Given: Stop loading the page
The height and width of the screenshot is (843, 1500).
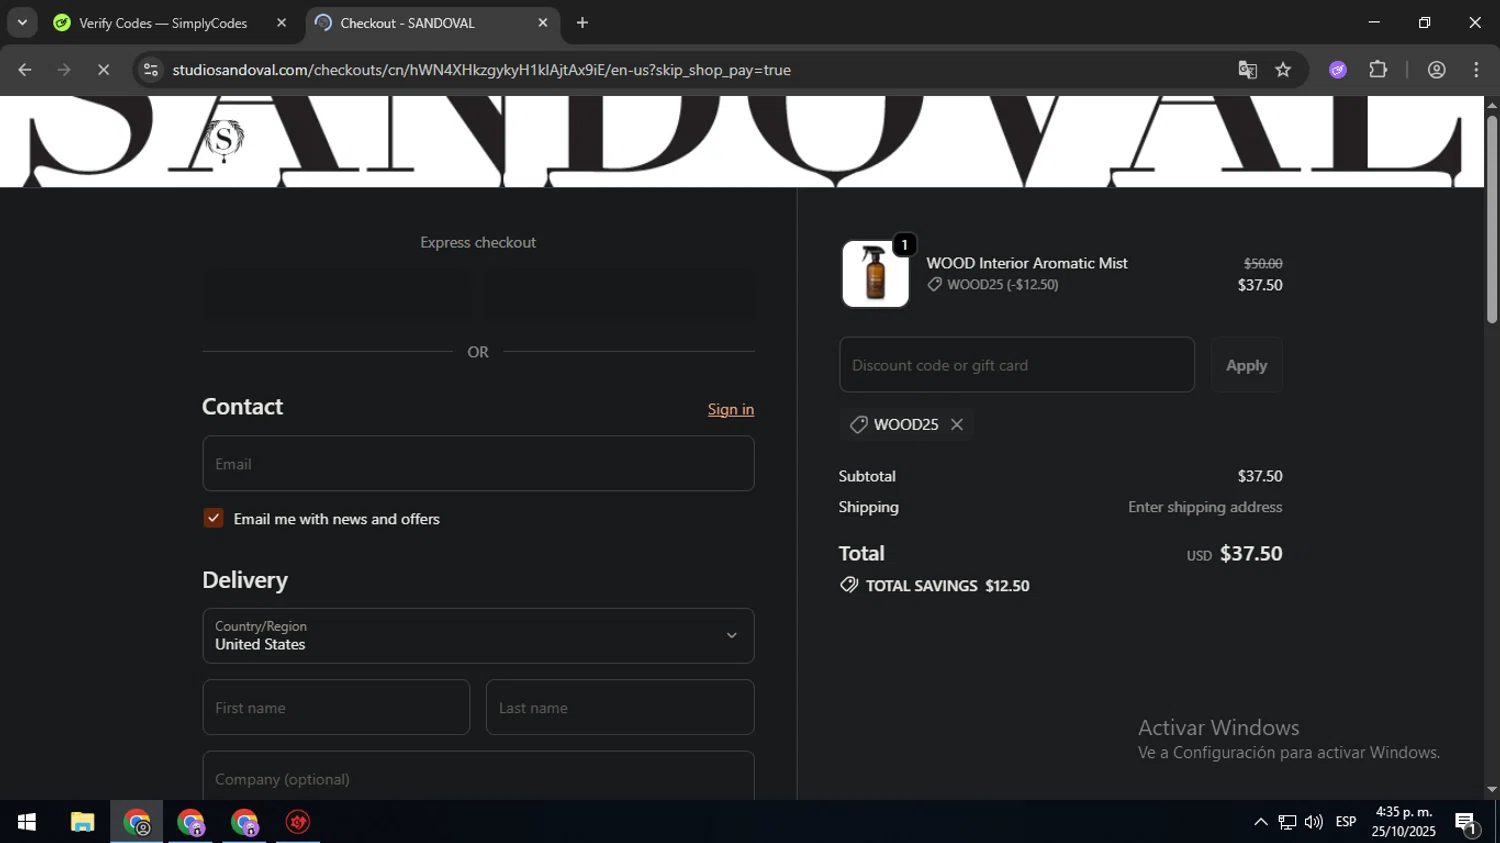Looking at the screenshot, I should 103,70.
